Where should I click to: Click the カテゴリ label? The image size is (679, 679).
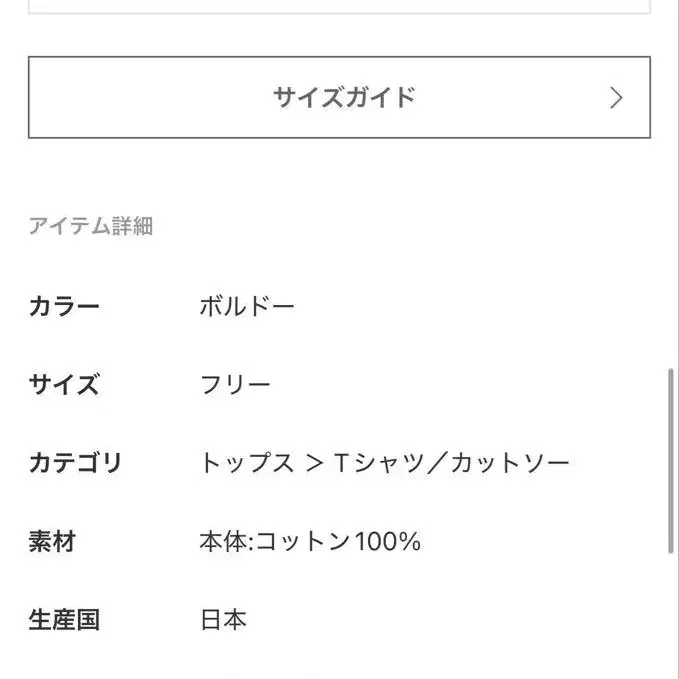point(75,463)
